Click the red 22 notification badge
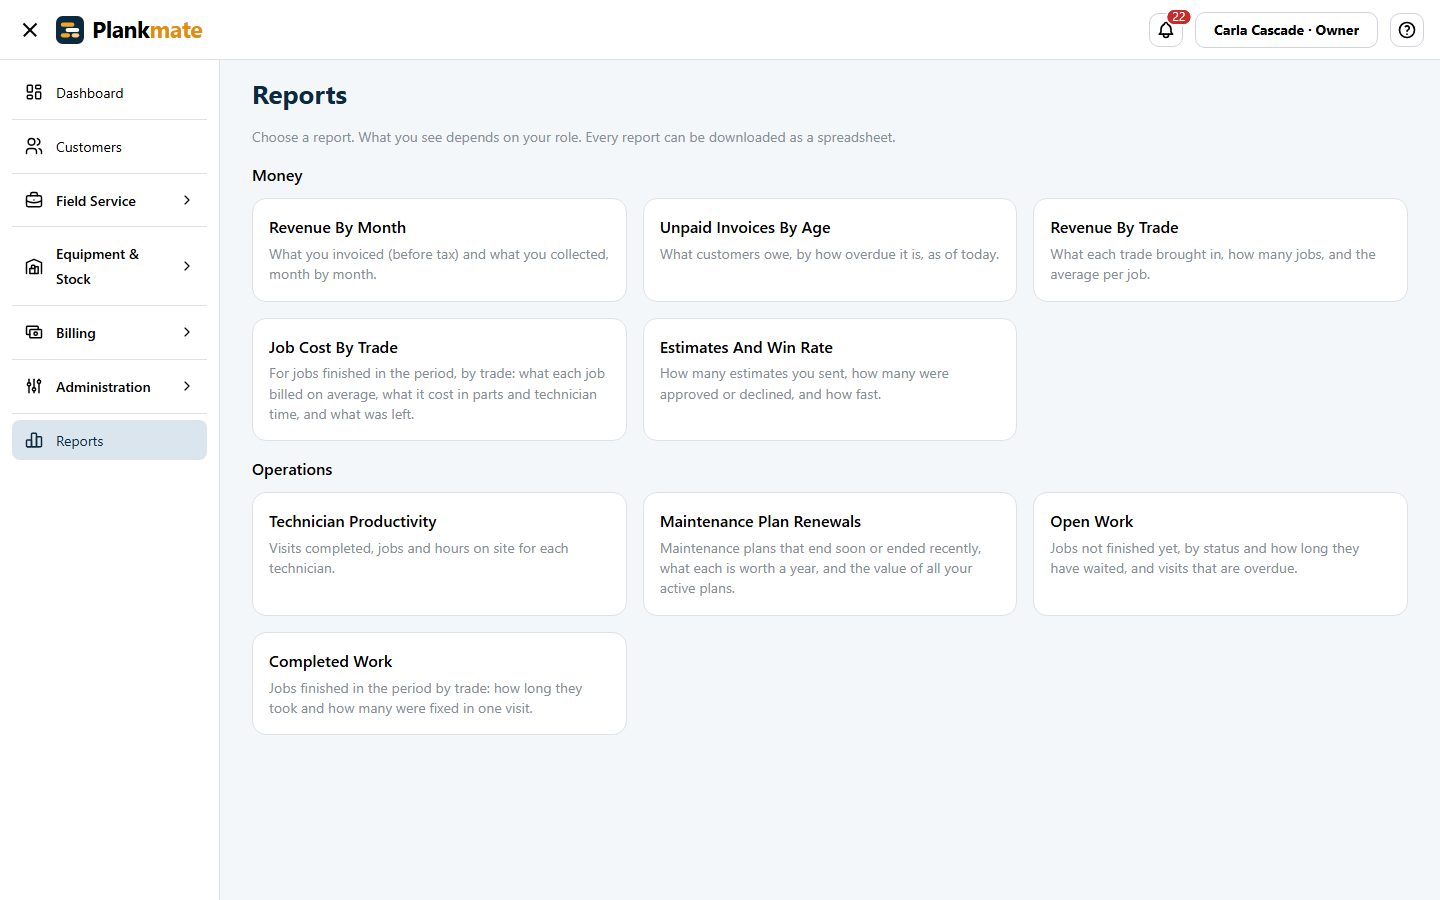This screenshot has width=1440, height=900. pos(1179,16)
